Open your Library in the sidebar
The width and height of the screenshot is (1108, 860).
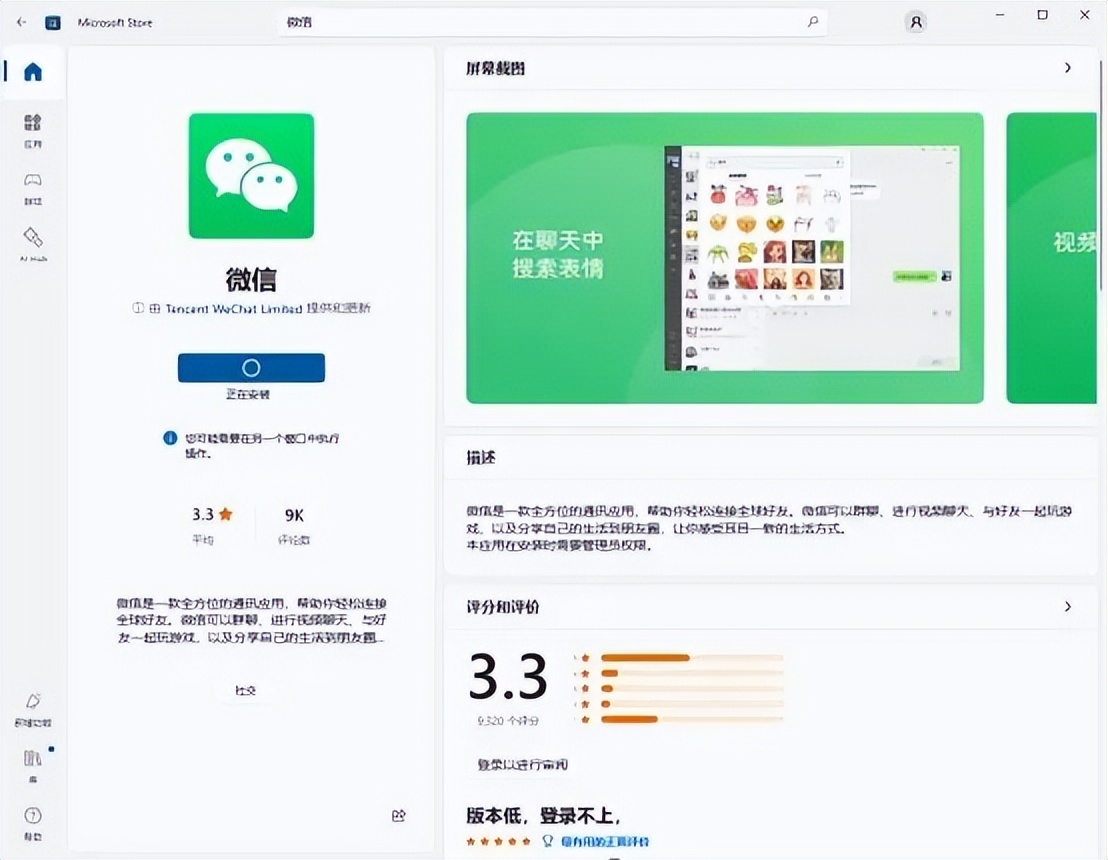pyautogui.click(x=33, y=760)
